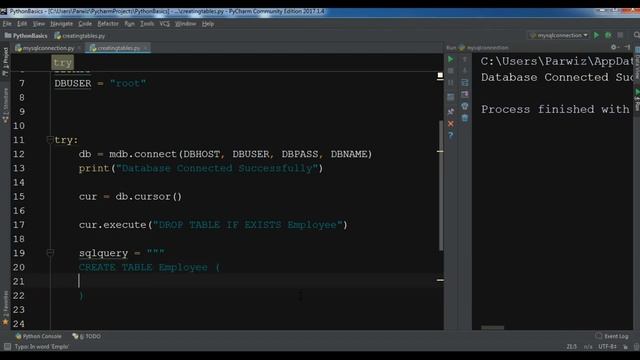Image resolution: width=640 pixels, height=360 pixels.
Task: Hide Run panel with arrow icon
Action: [627, 47]
